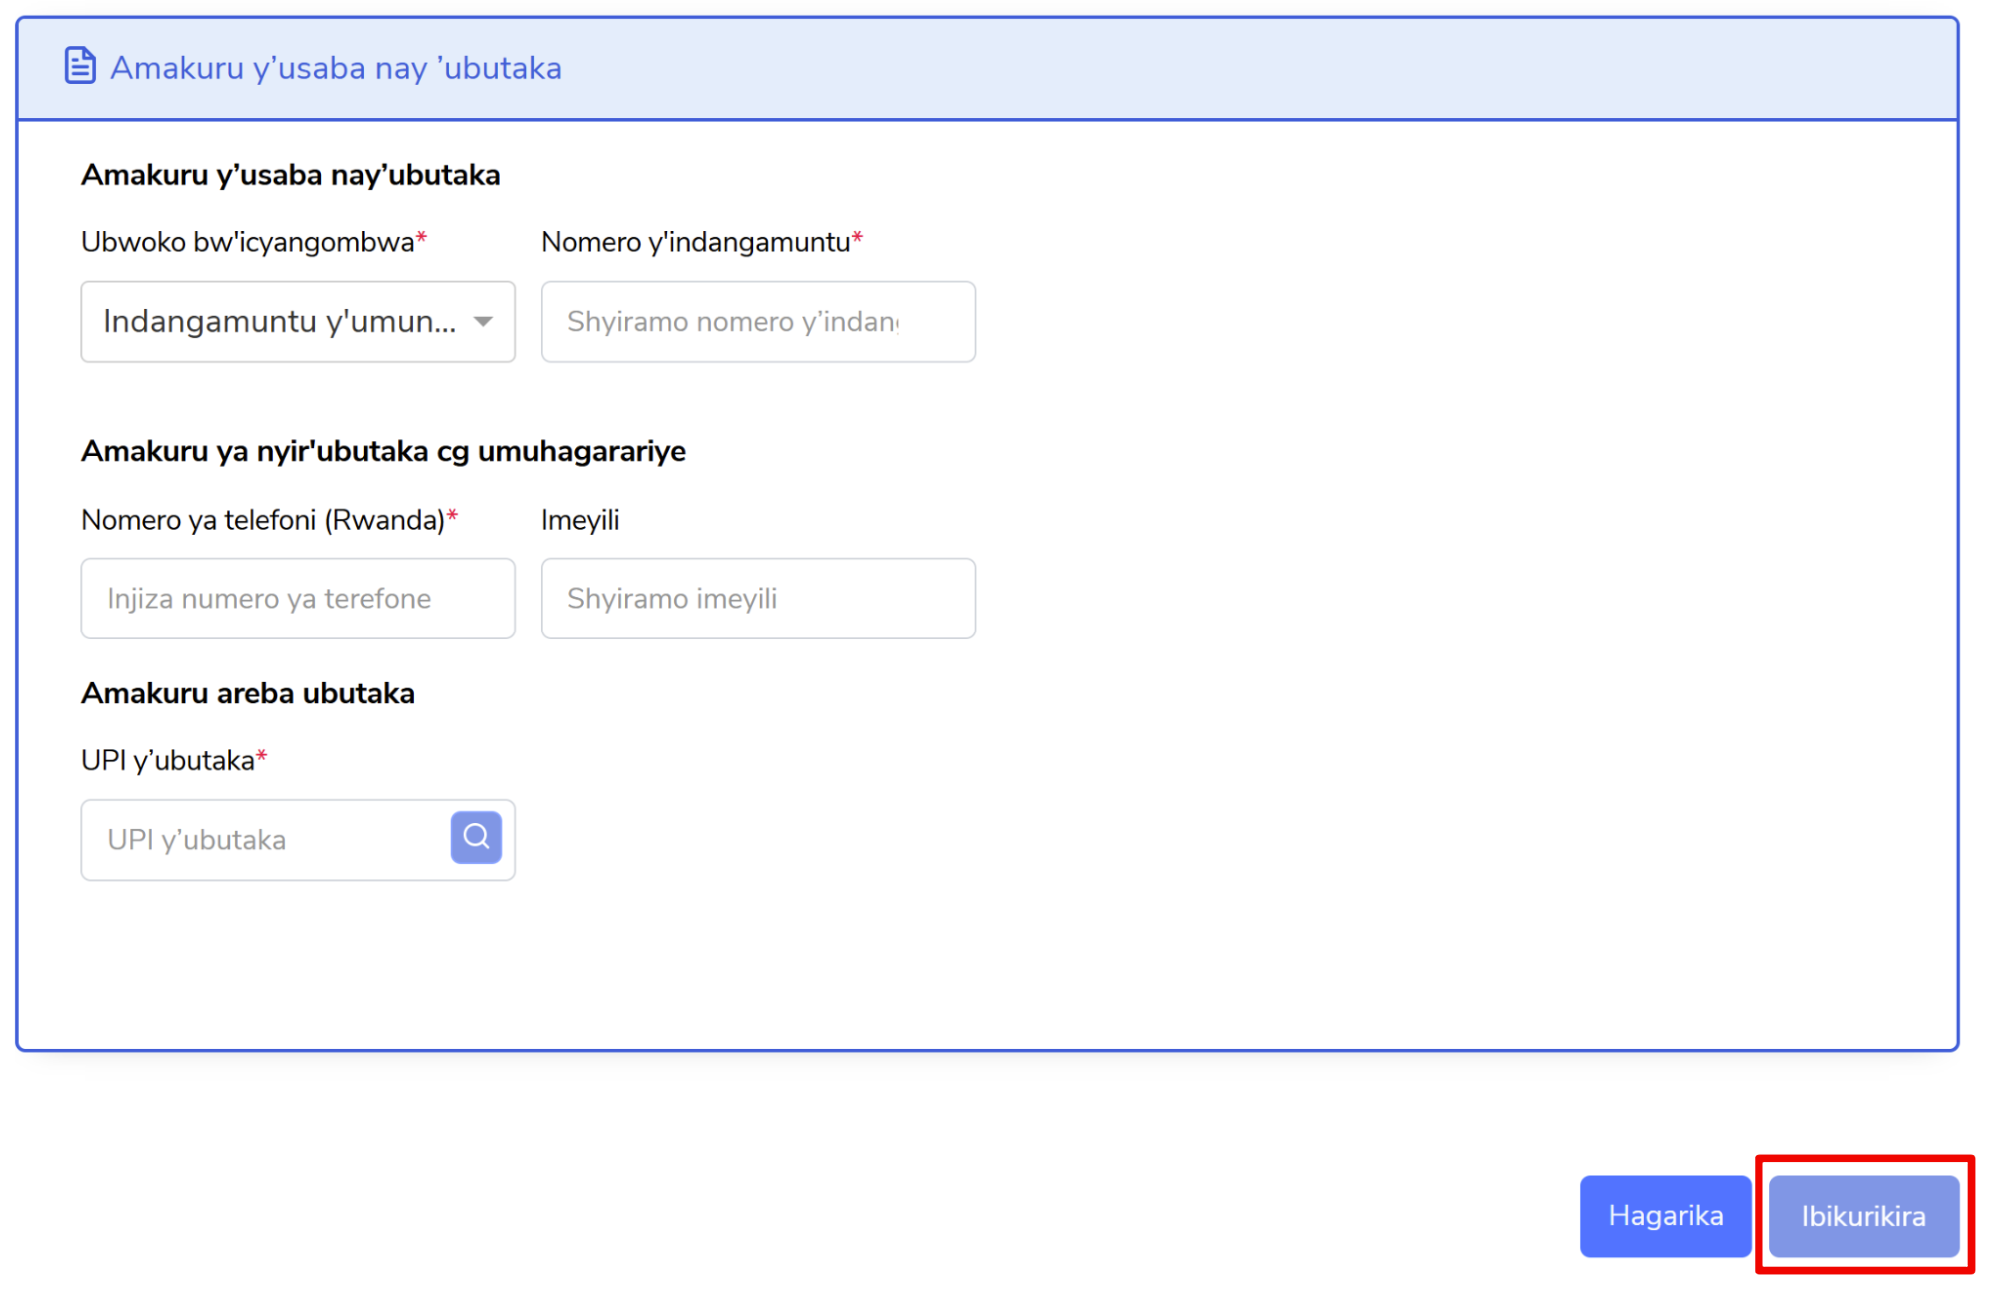Click inside the UPI y'ubutaka text box
The width and height of the screenshot is (1992, 1302).
click(265, 840)
